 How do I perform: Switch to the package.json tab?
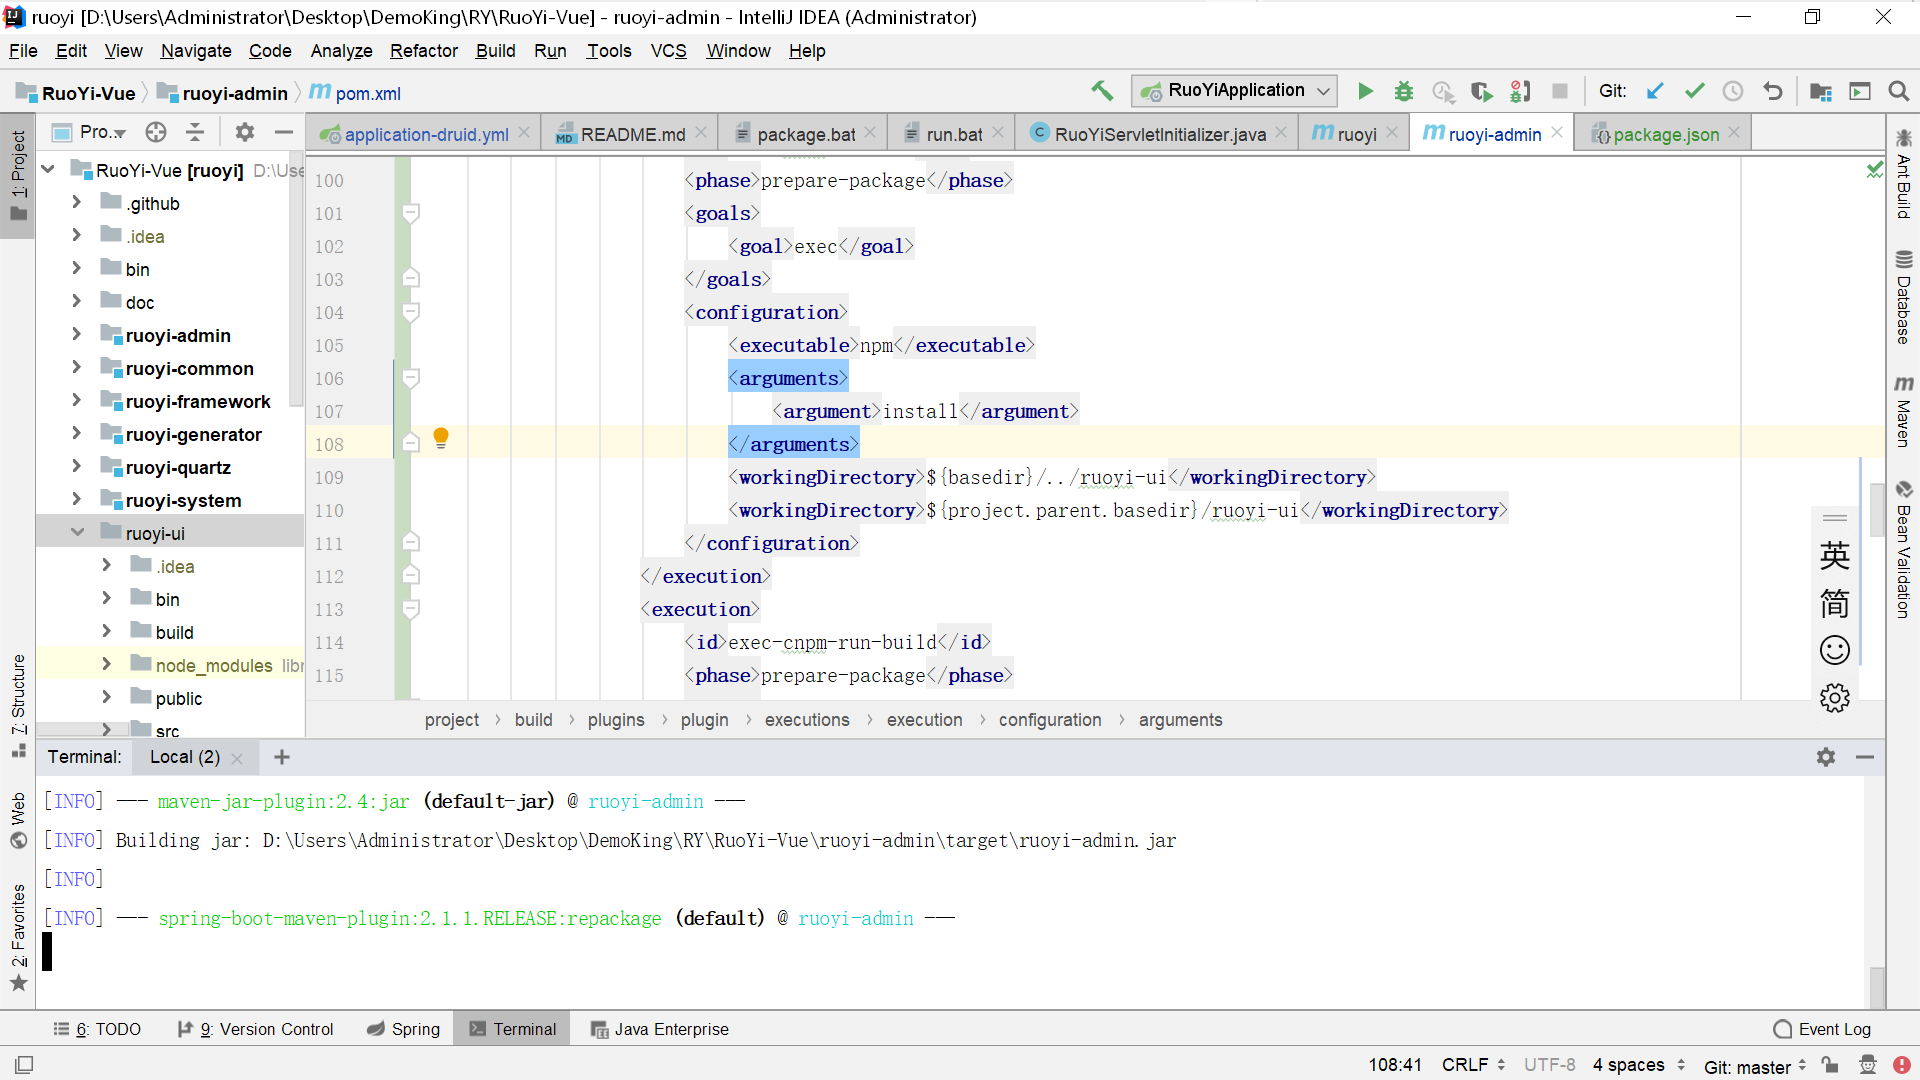(x=1665, y=134)
